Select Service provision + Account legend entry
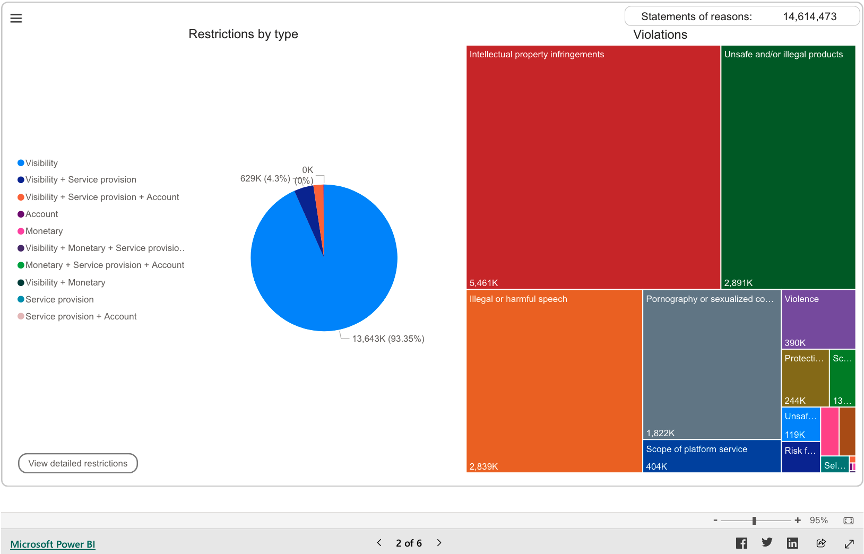 (80, 316)
